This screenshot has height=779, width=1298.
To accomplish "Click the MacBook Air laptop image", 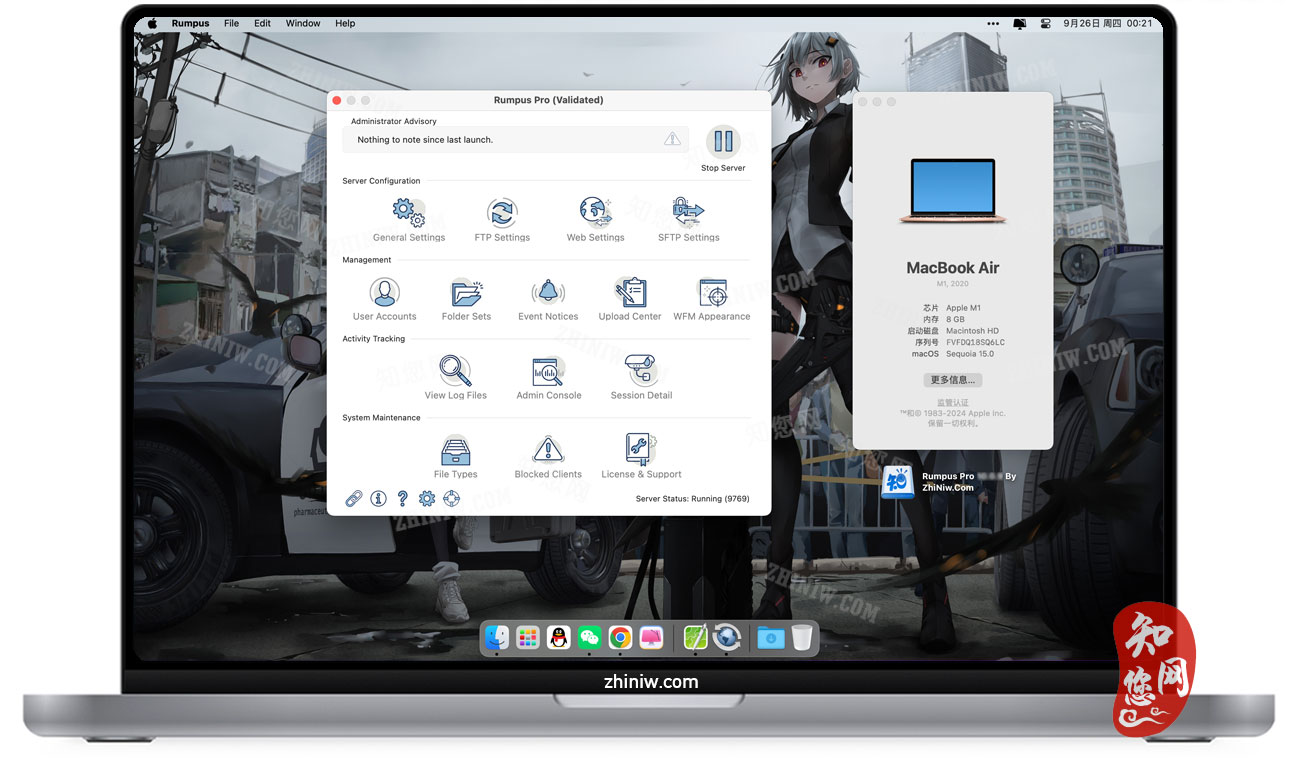I will tap(953, 190).
